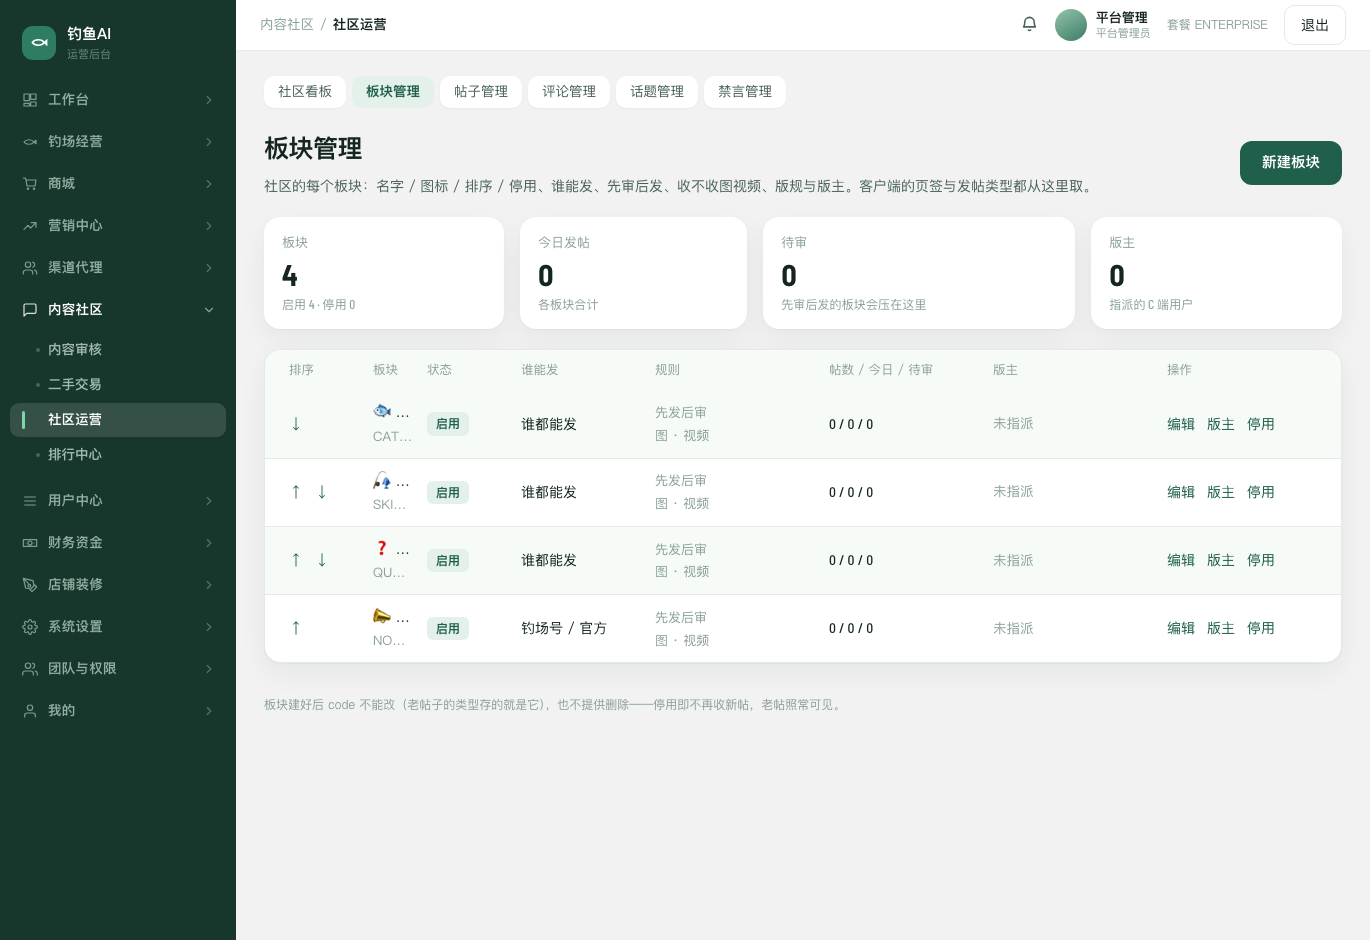Open 二手交易 in the sidebar
Image resolution: width=1370 pixels, height=940 pixels.
118,385
